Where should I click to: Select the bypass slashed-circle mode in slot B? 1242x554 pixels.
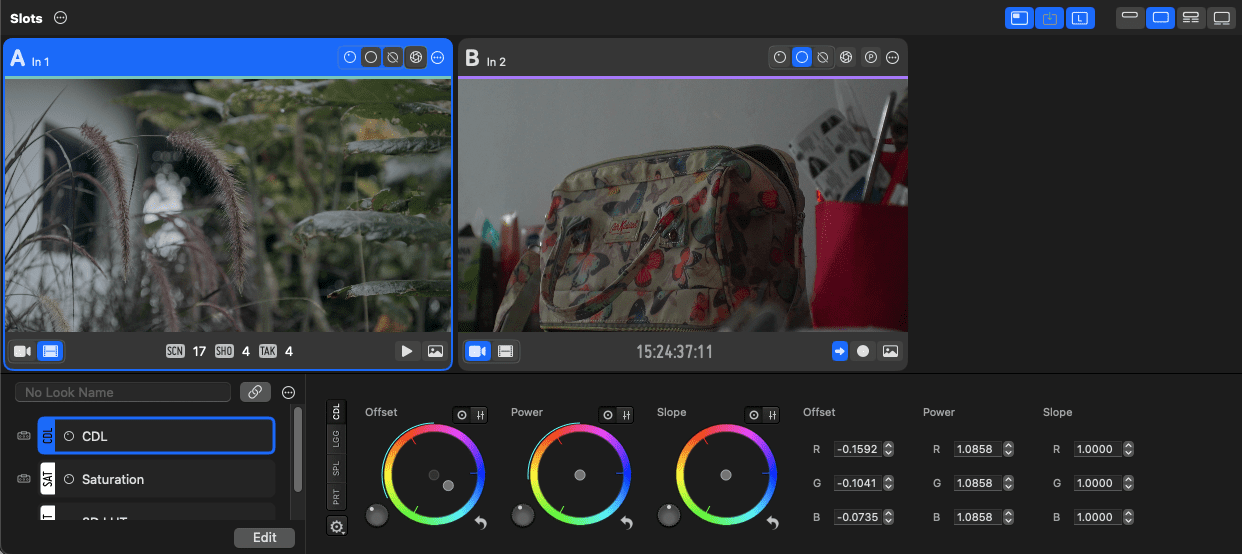pyautogui.click(x=823, y=58)
